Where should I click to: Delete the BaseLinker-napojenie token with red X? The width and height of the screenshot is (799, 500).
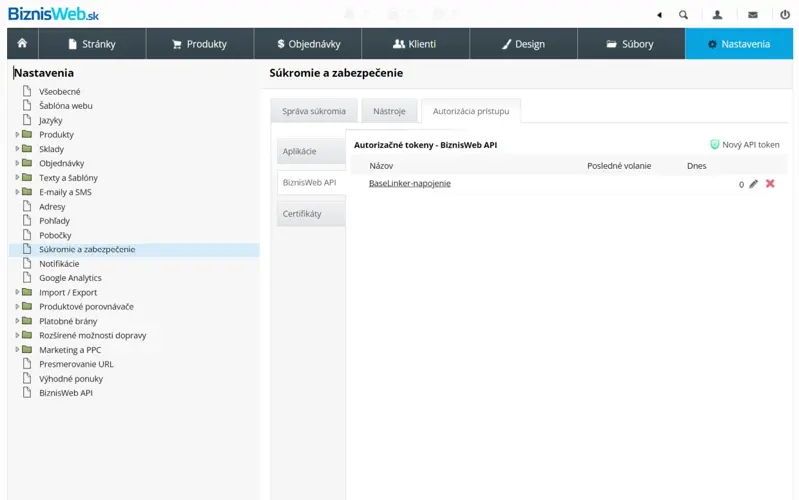(x=770, y=183)
